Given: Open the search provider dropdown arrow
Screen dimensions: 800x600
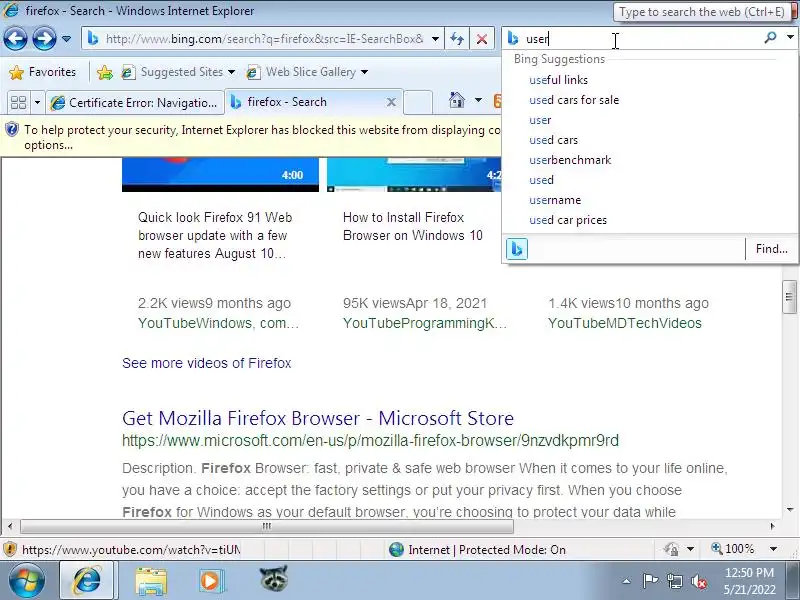Looking at the screenshot, I should click(x=790, y=37).
